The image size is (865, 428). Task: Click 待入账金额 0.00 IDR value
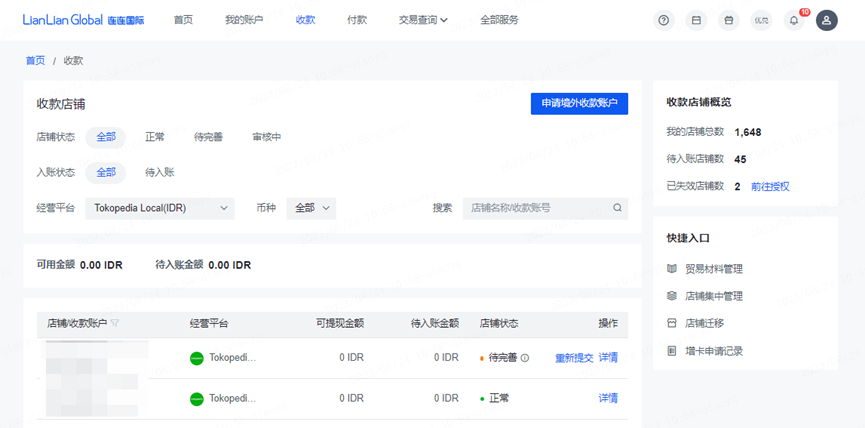coord(229,265)
